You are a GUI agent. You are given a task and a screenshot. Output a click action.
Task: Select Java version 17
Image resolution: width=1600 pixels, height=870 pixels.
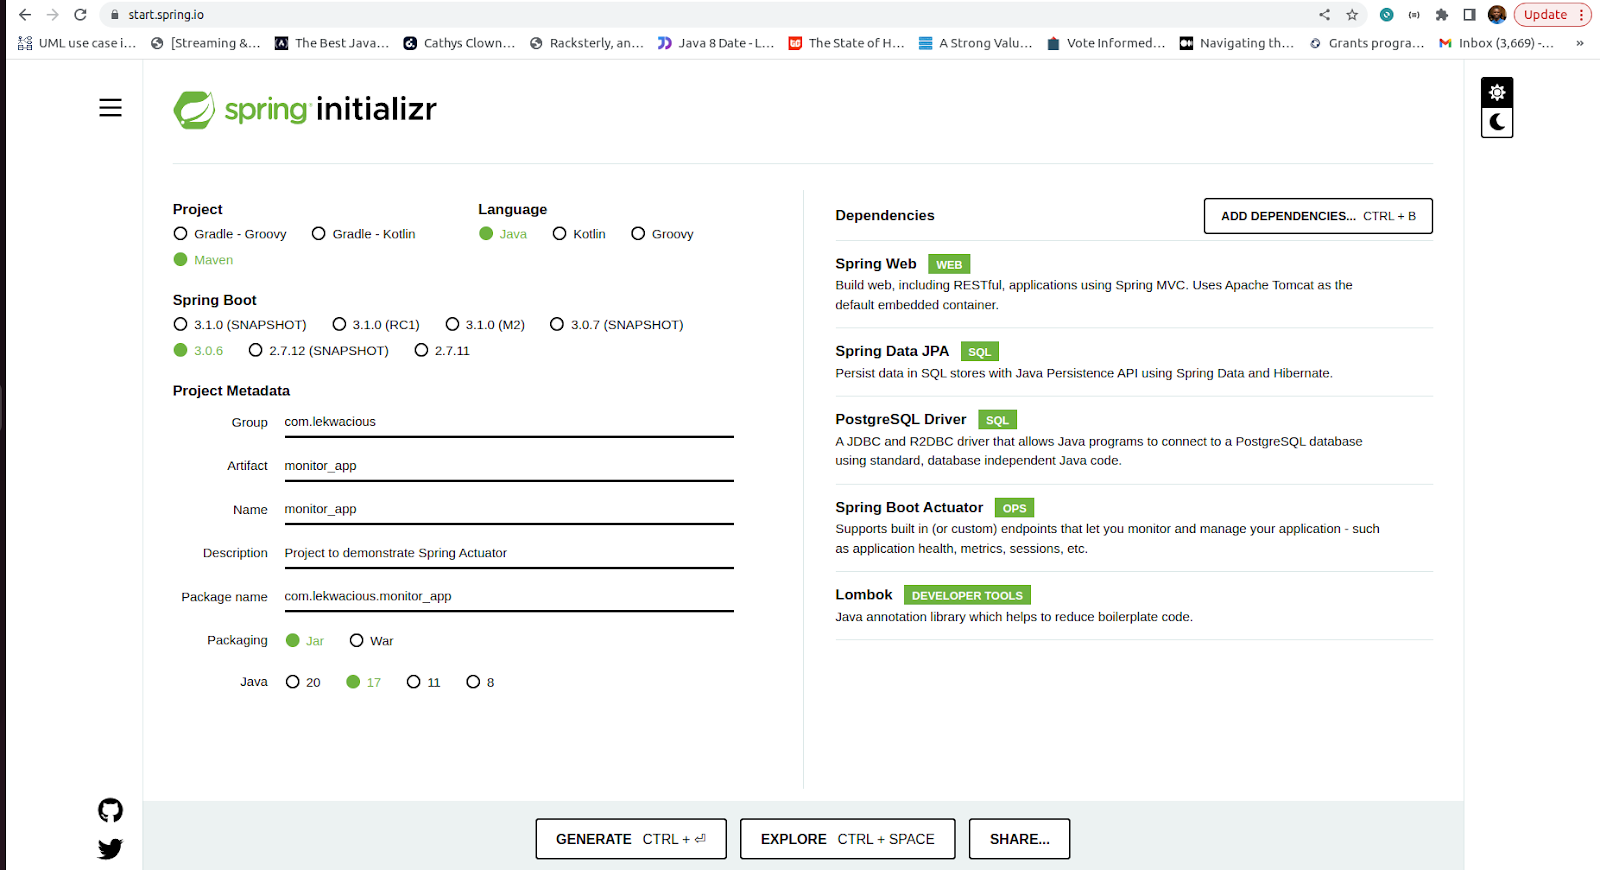click(x=363, y=682)
